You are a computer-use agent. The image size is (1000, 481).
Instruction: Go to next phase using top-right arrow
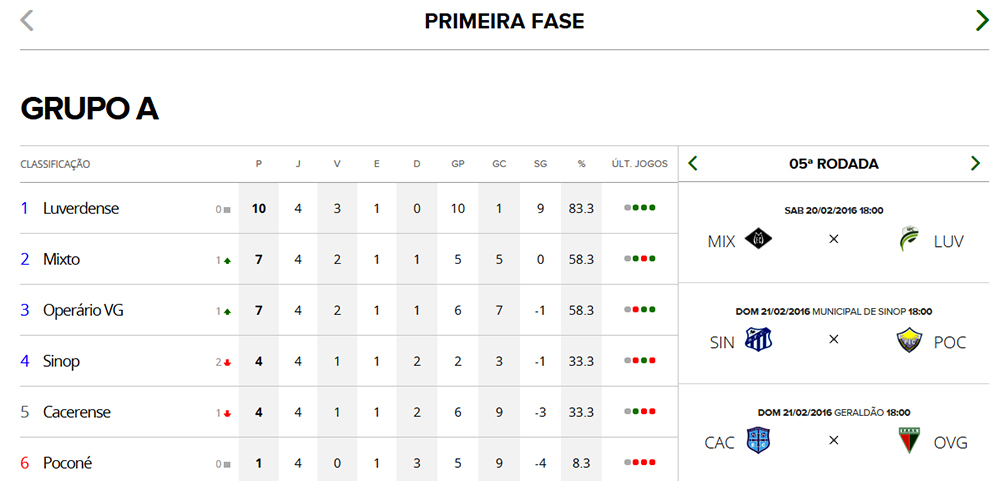pyautogui.click(x=982, y=21)
